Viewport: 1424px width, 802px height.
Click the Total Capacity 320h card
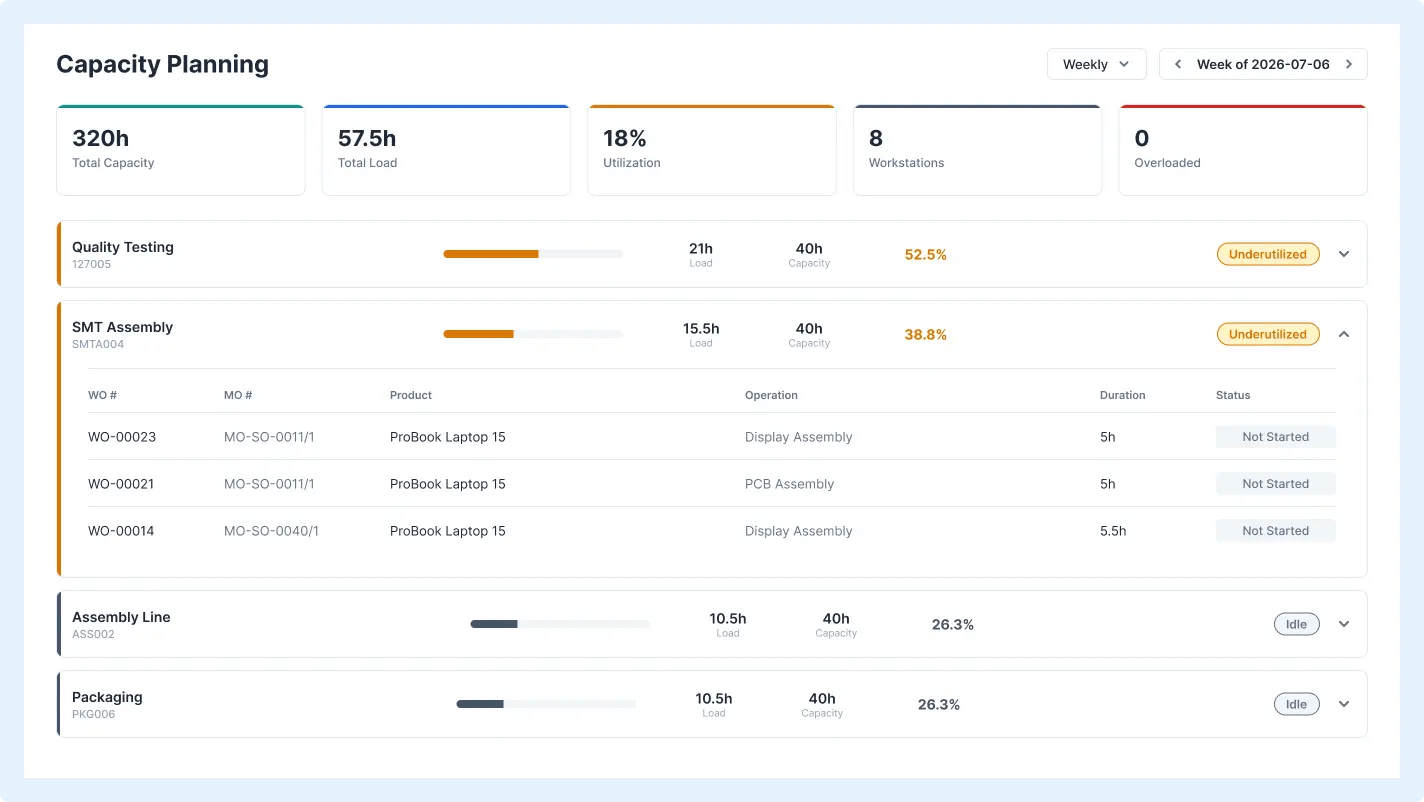[181, 150]
